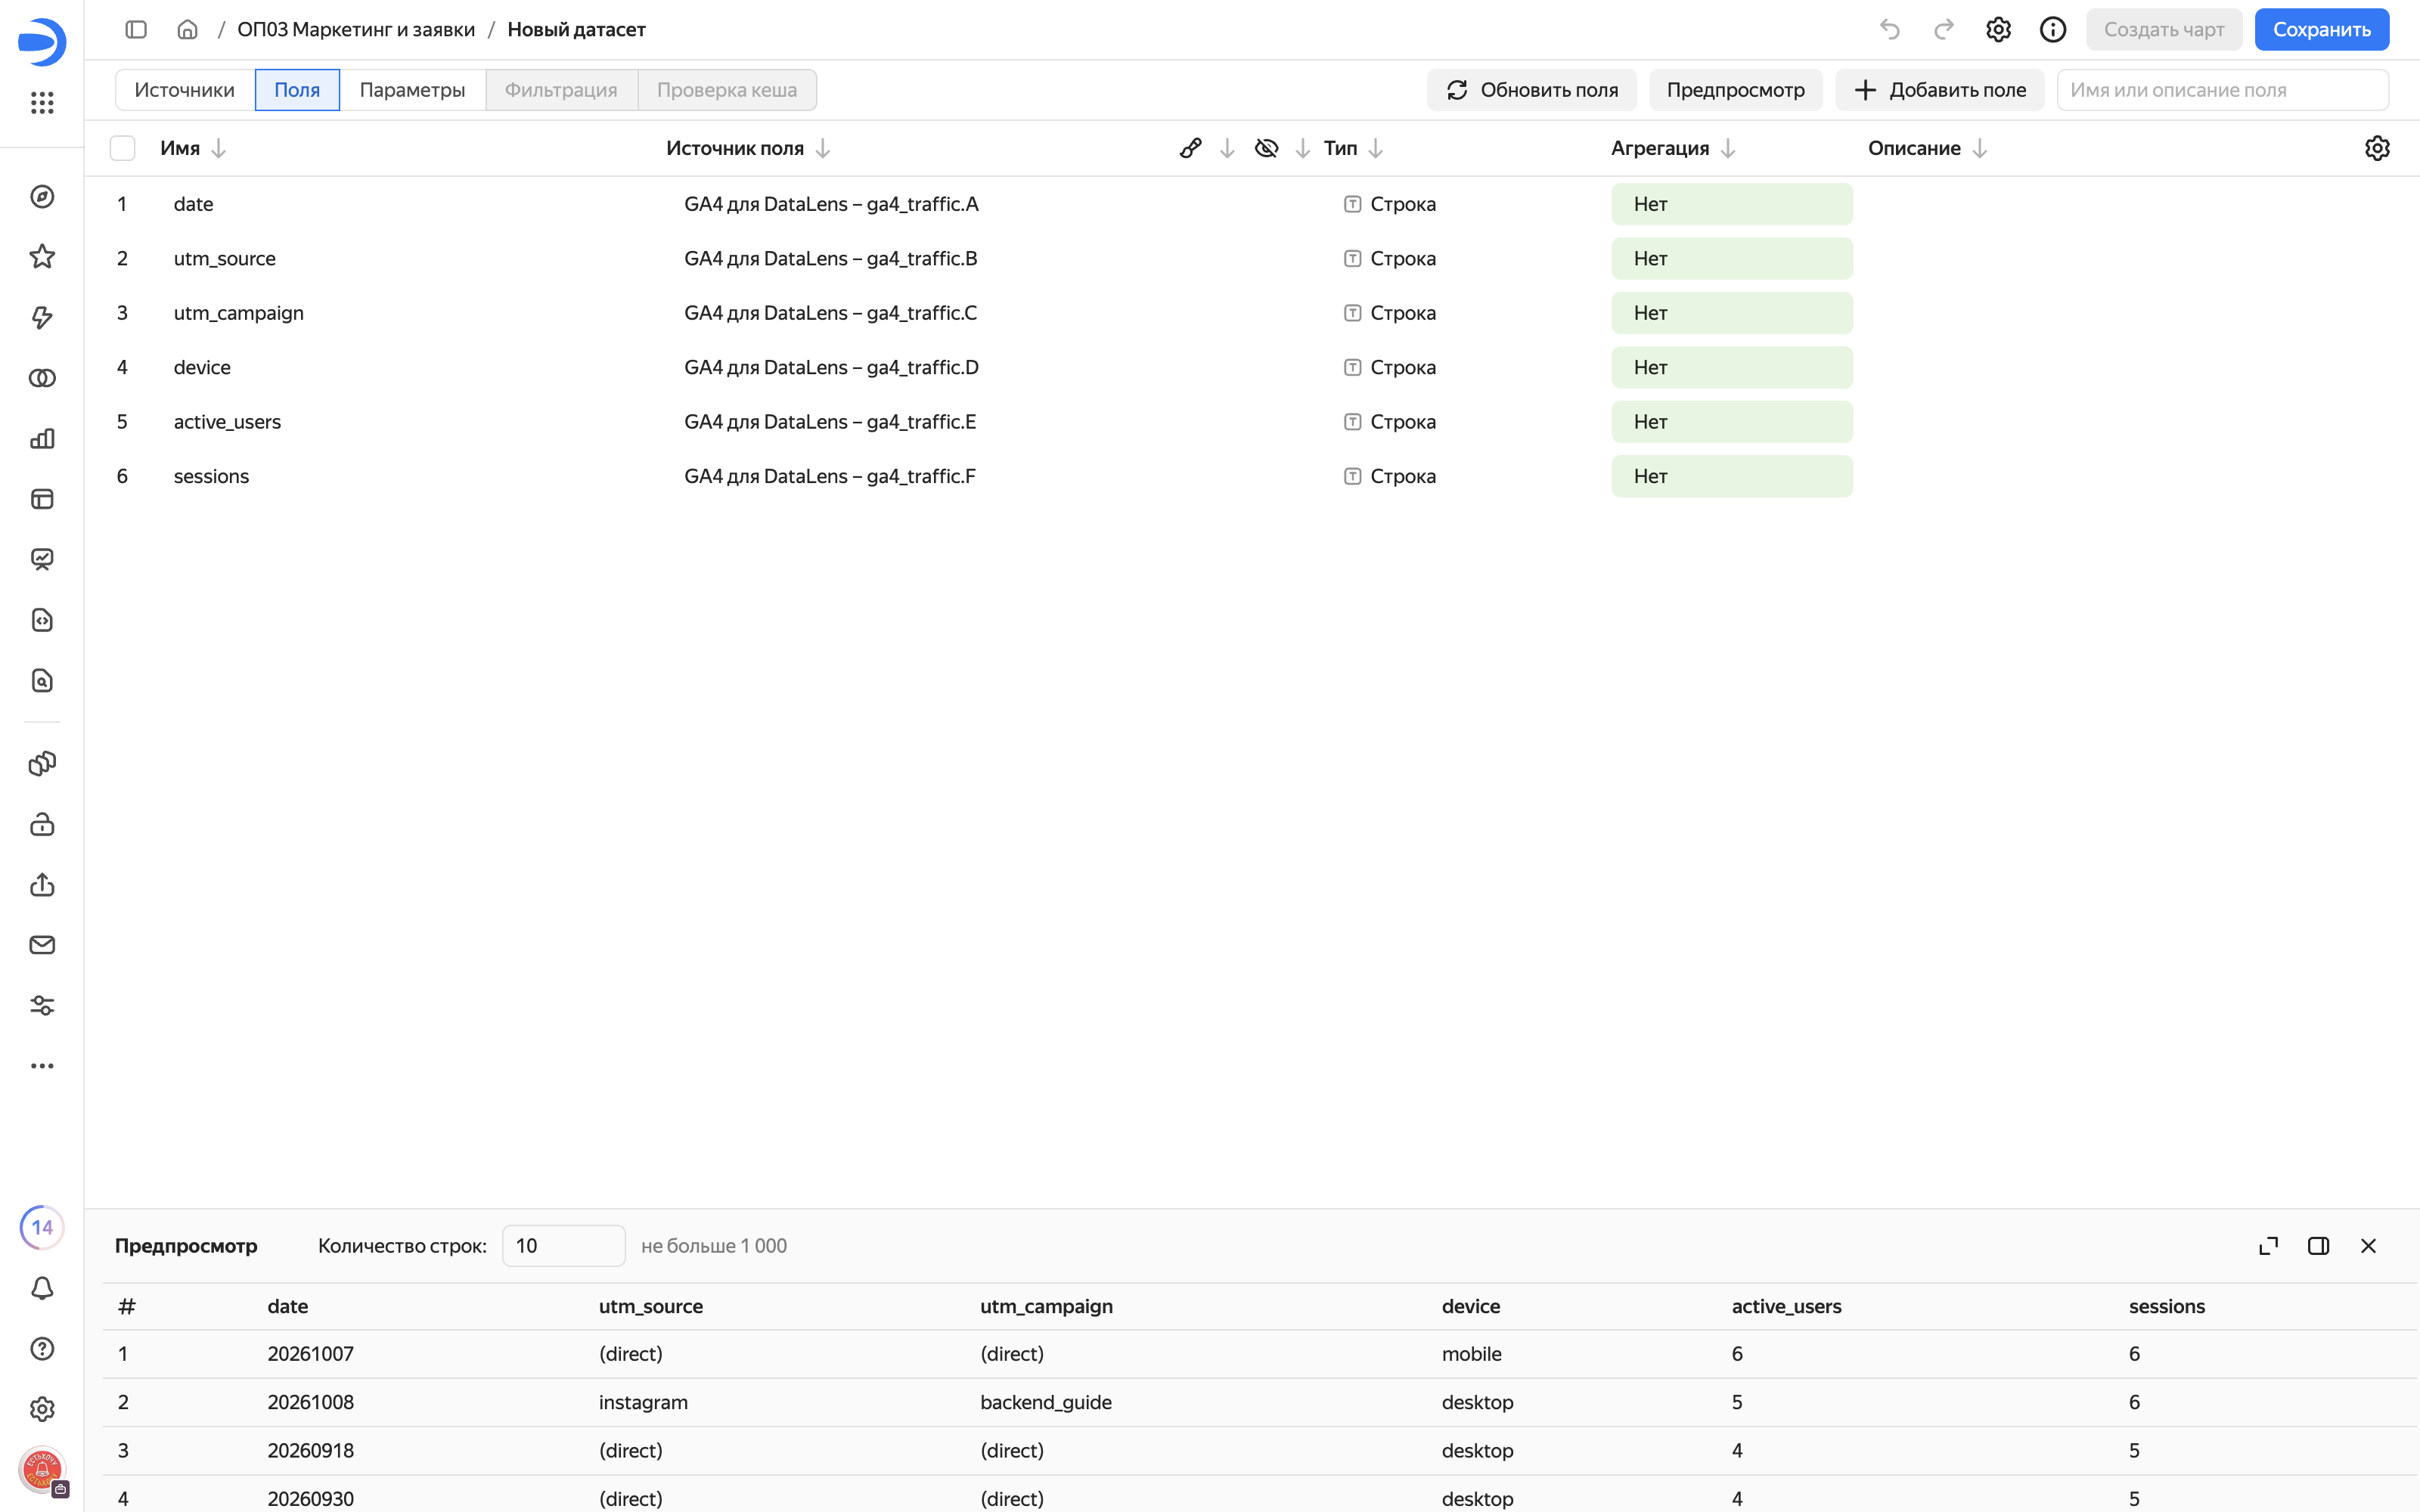Click the dataset info icon in header
Viewport: 2420px width, 1512px height.
point(2052,29)
